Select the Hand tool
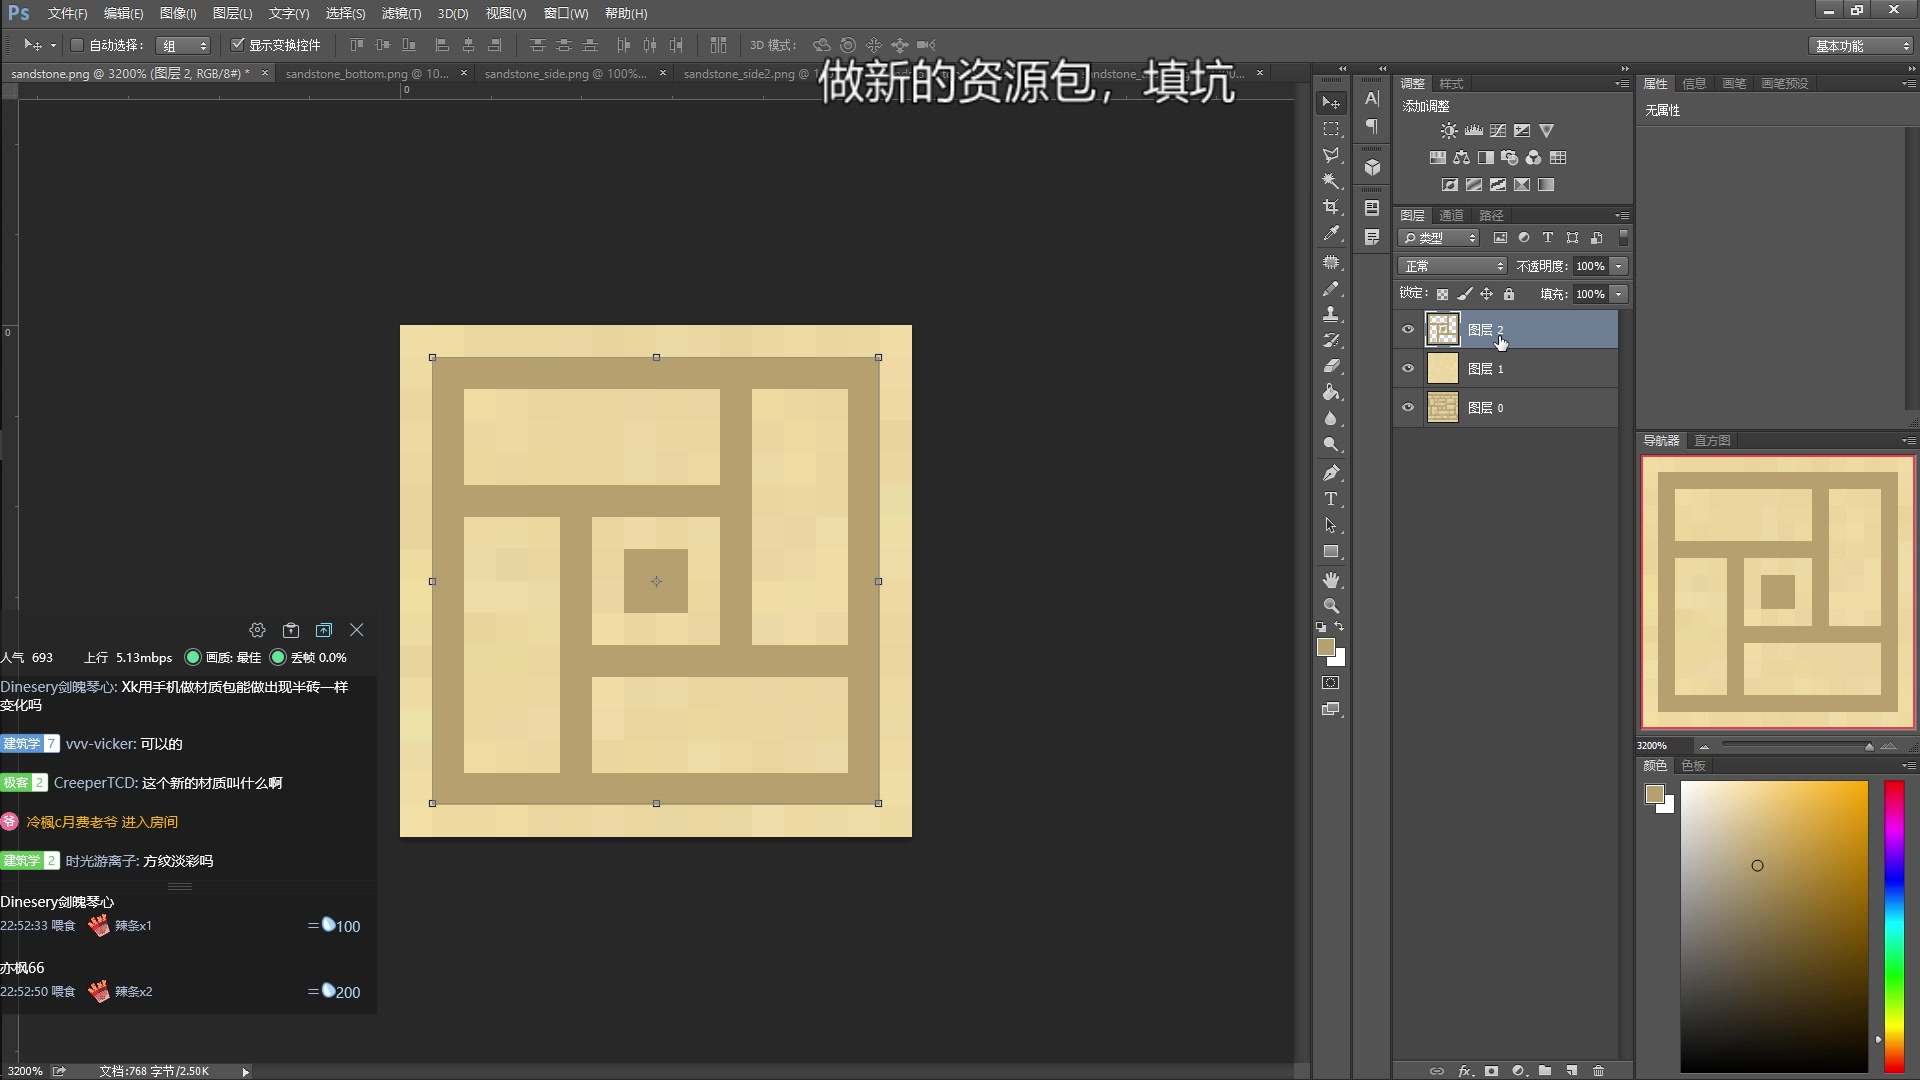The width and height of the screenshot is (1920, 1080). (1331, 580)
